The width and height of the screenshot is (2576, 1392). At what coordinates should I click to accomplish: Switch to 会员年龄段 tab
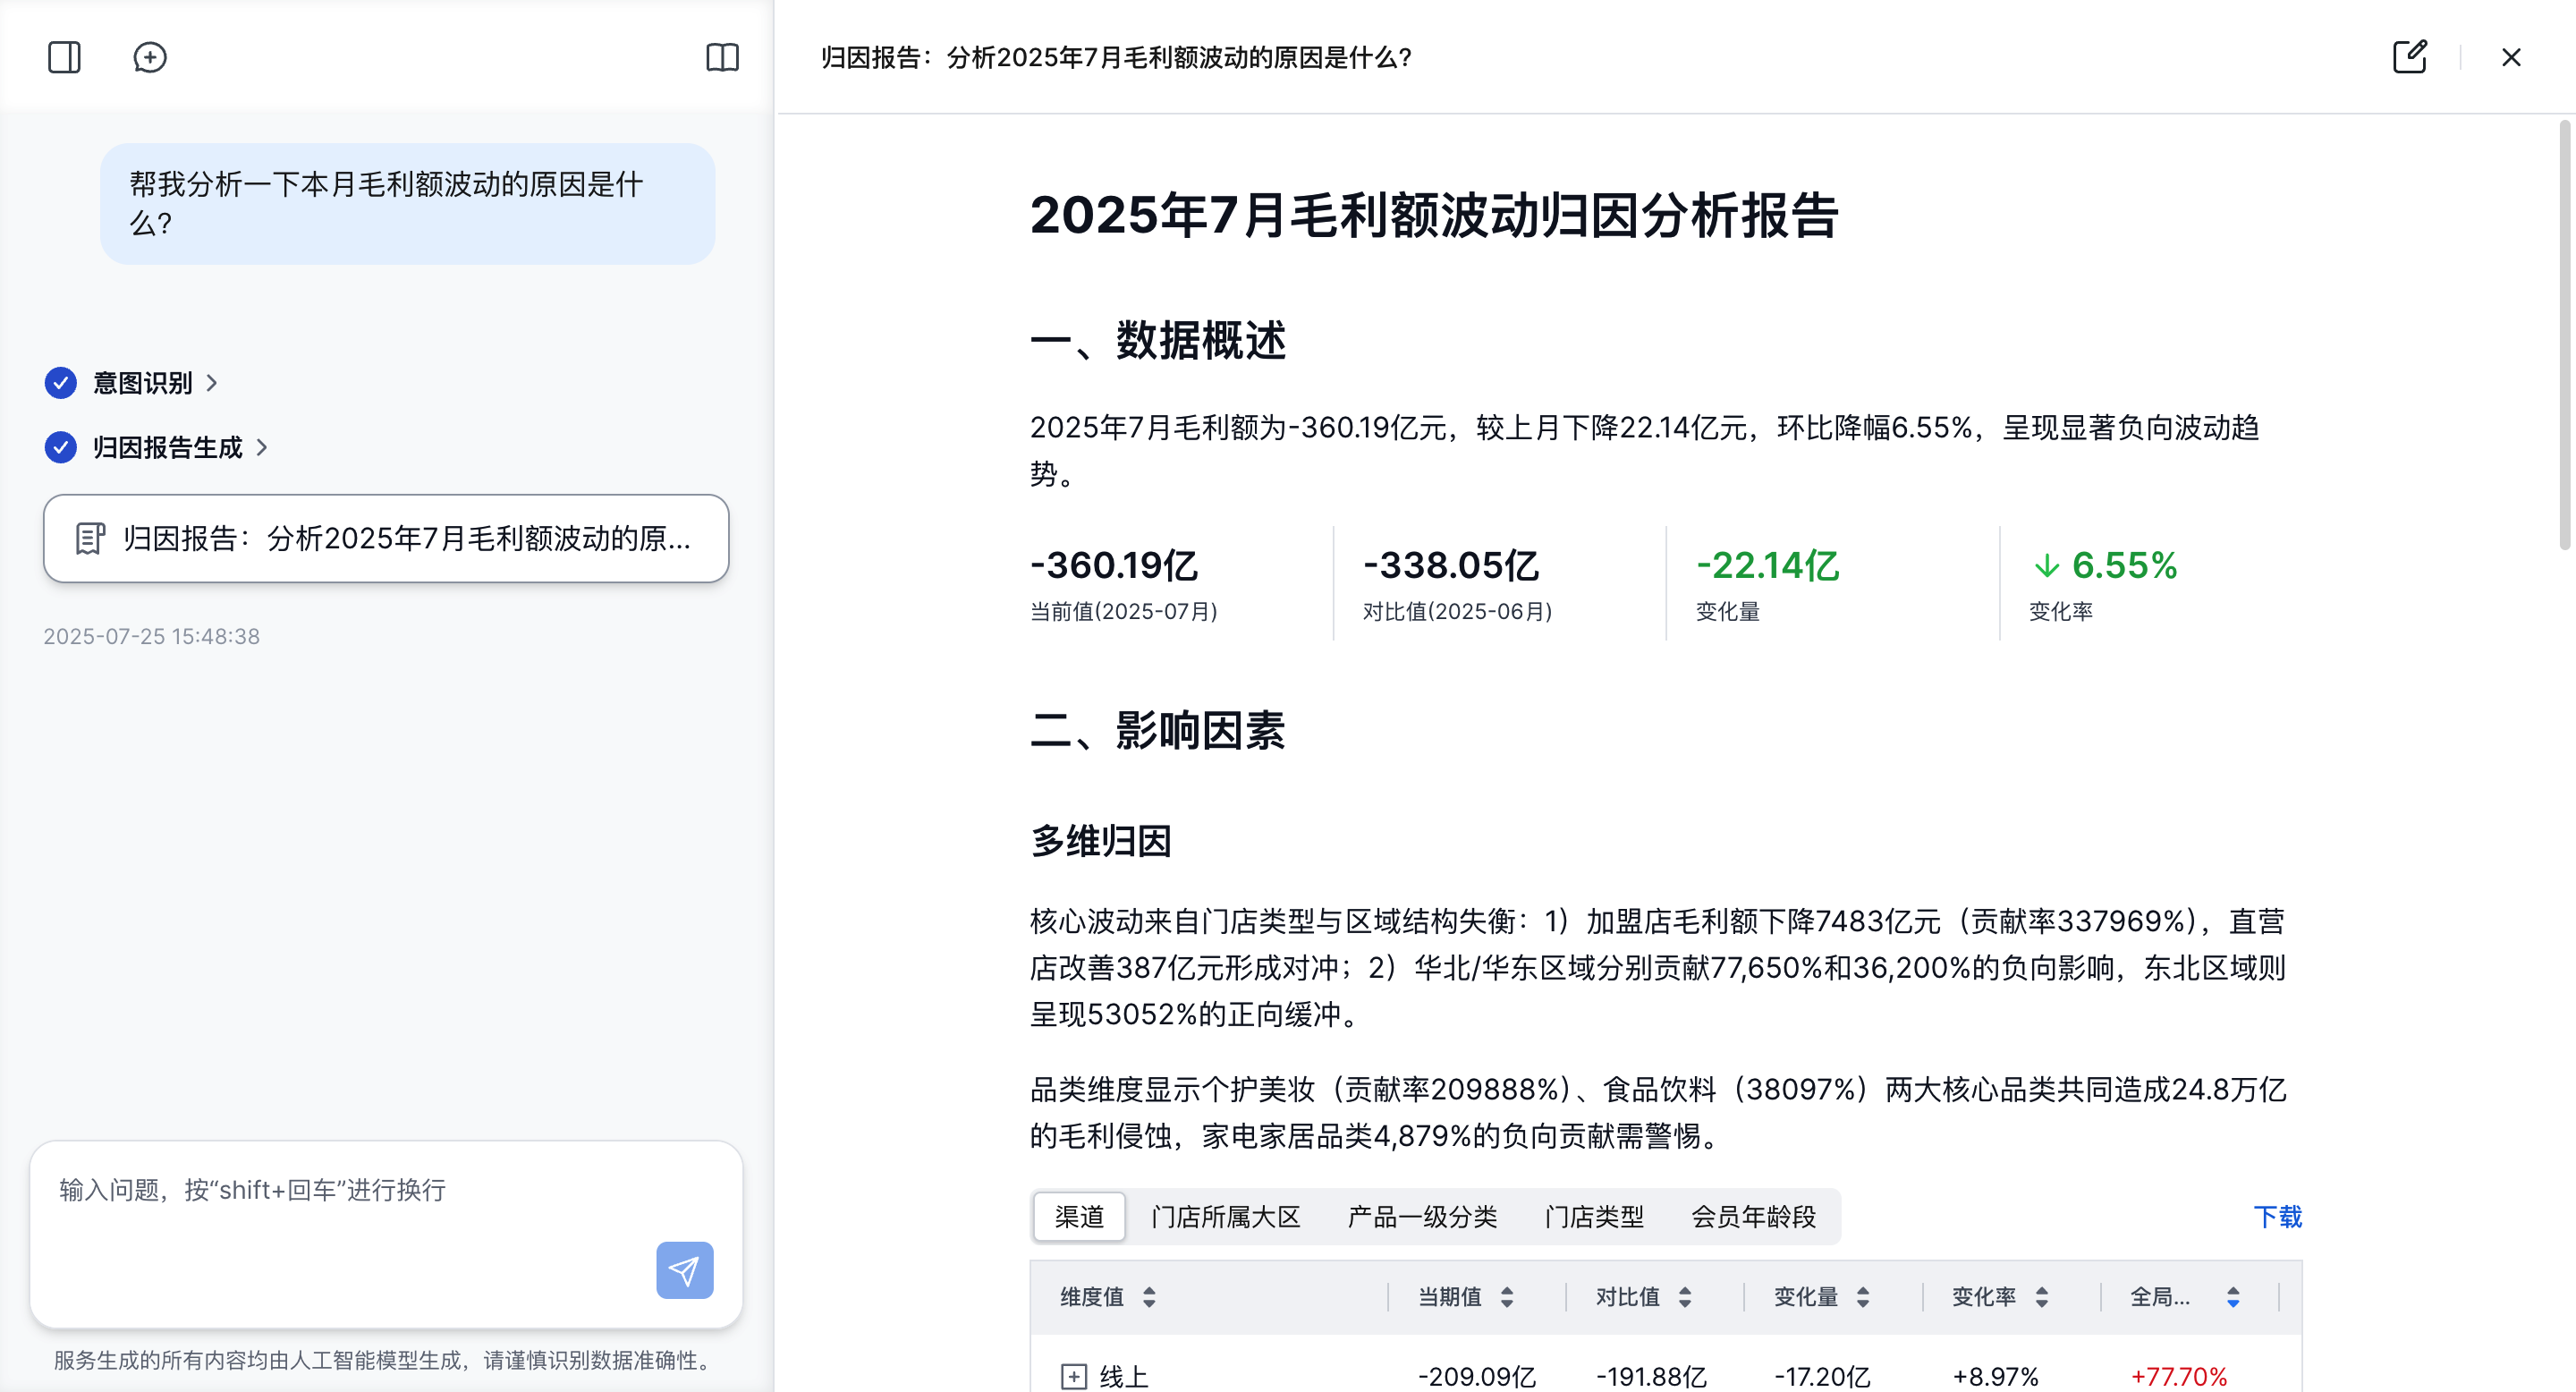pyautogui.click(x=1752, y=1216)
